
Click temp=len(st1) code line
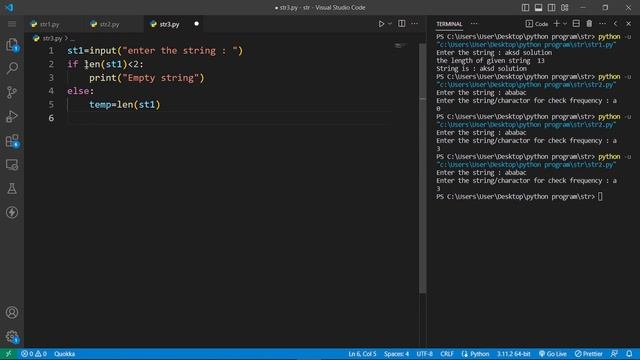click(125, 104)
